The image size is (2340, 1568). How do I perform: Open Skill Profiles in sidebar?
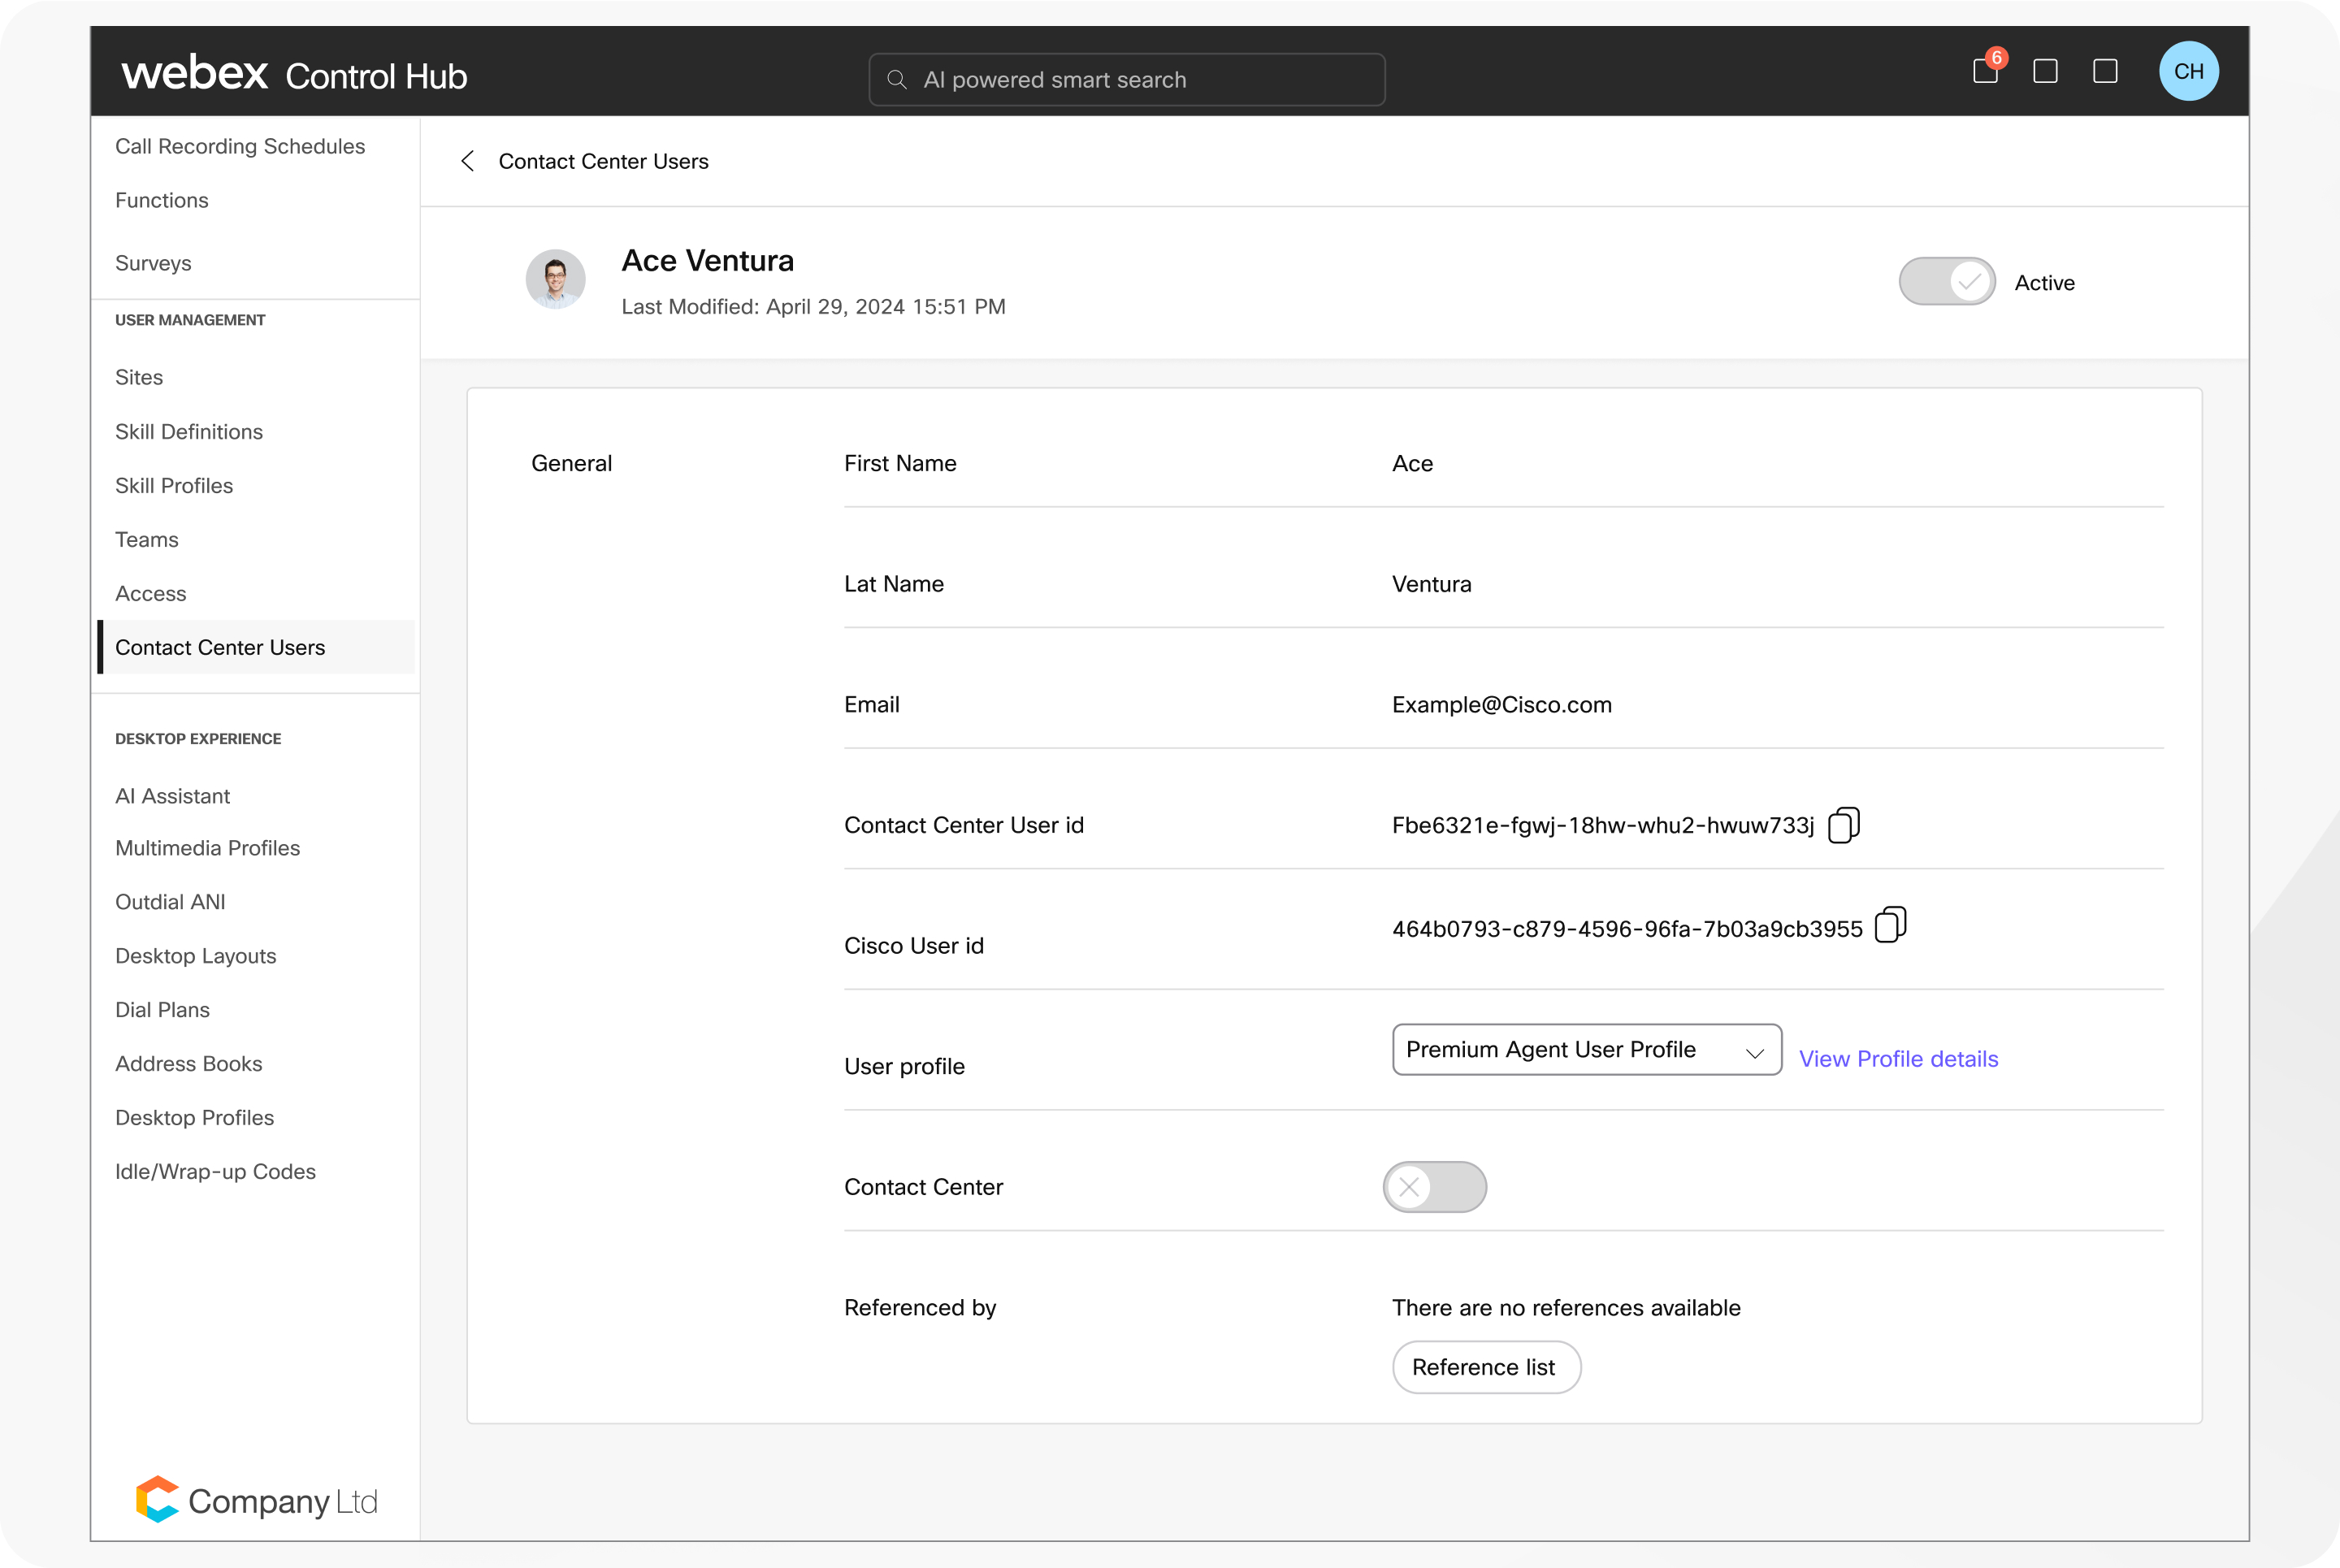(x=174, y=485)
